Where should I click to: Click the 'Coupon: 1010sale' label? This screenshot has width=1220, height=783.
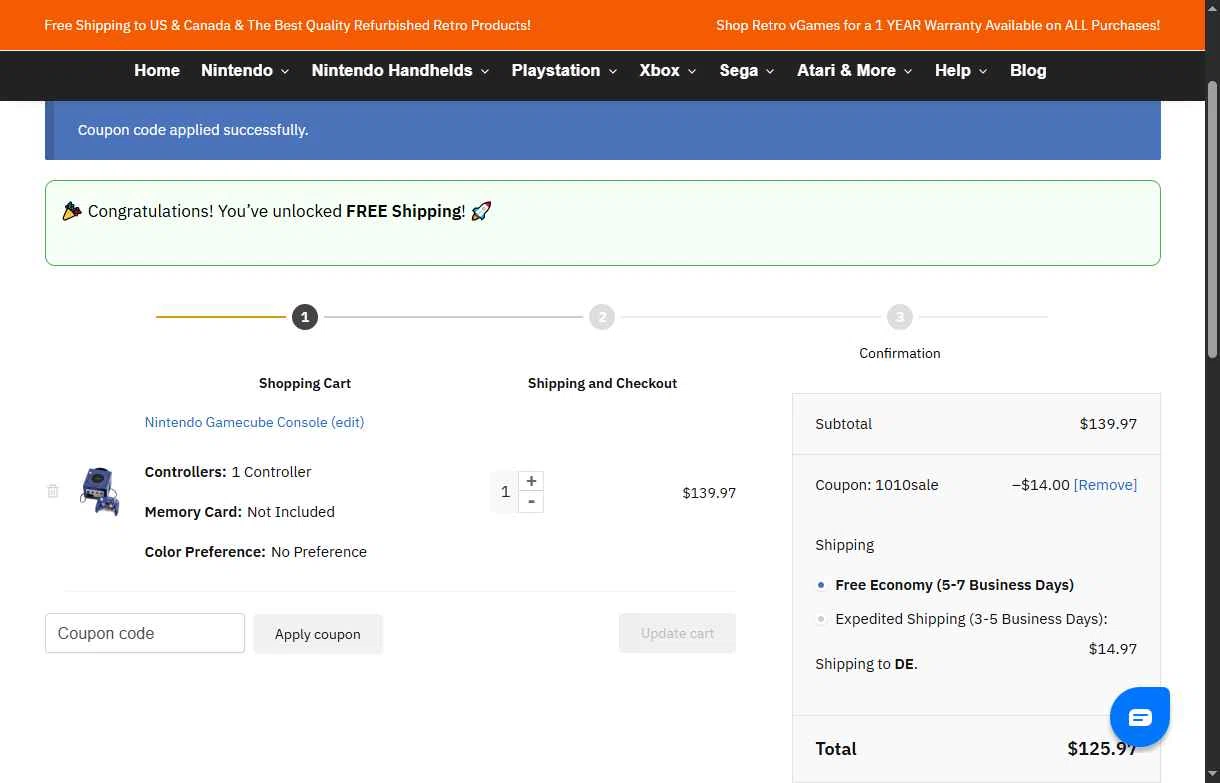pyautogui.click(x=877, y=485)
